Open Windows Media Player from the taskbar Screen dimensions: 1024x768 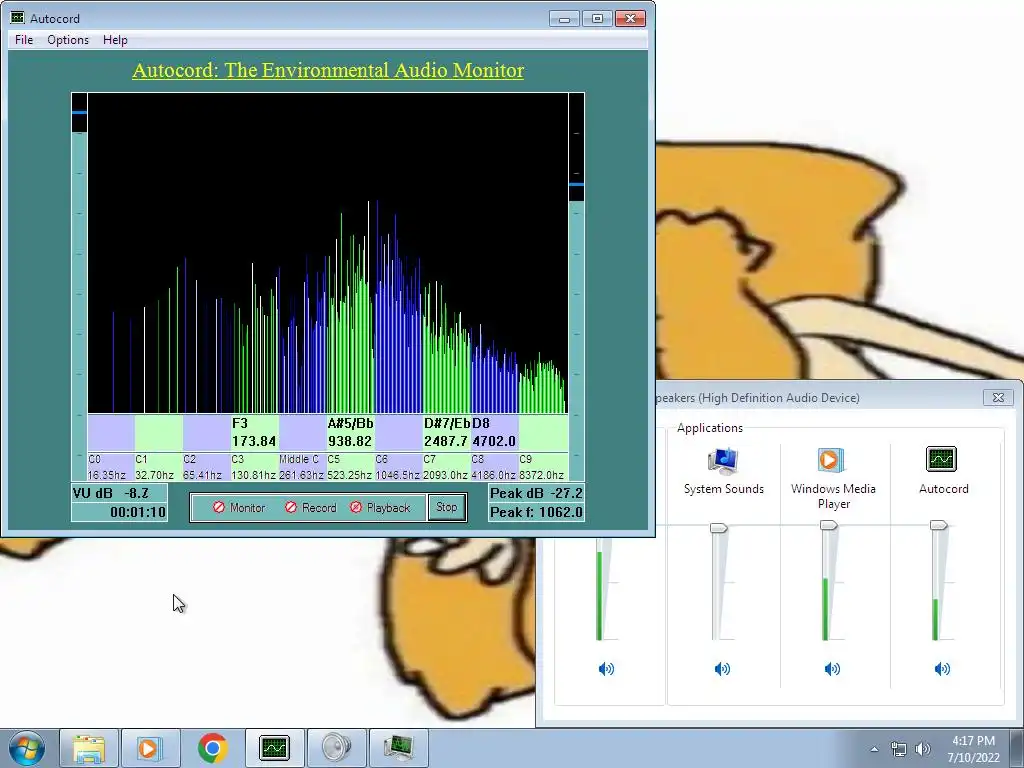pyautogui.click(x=150, y=748)
